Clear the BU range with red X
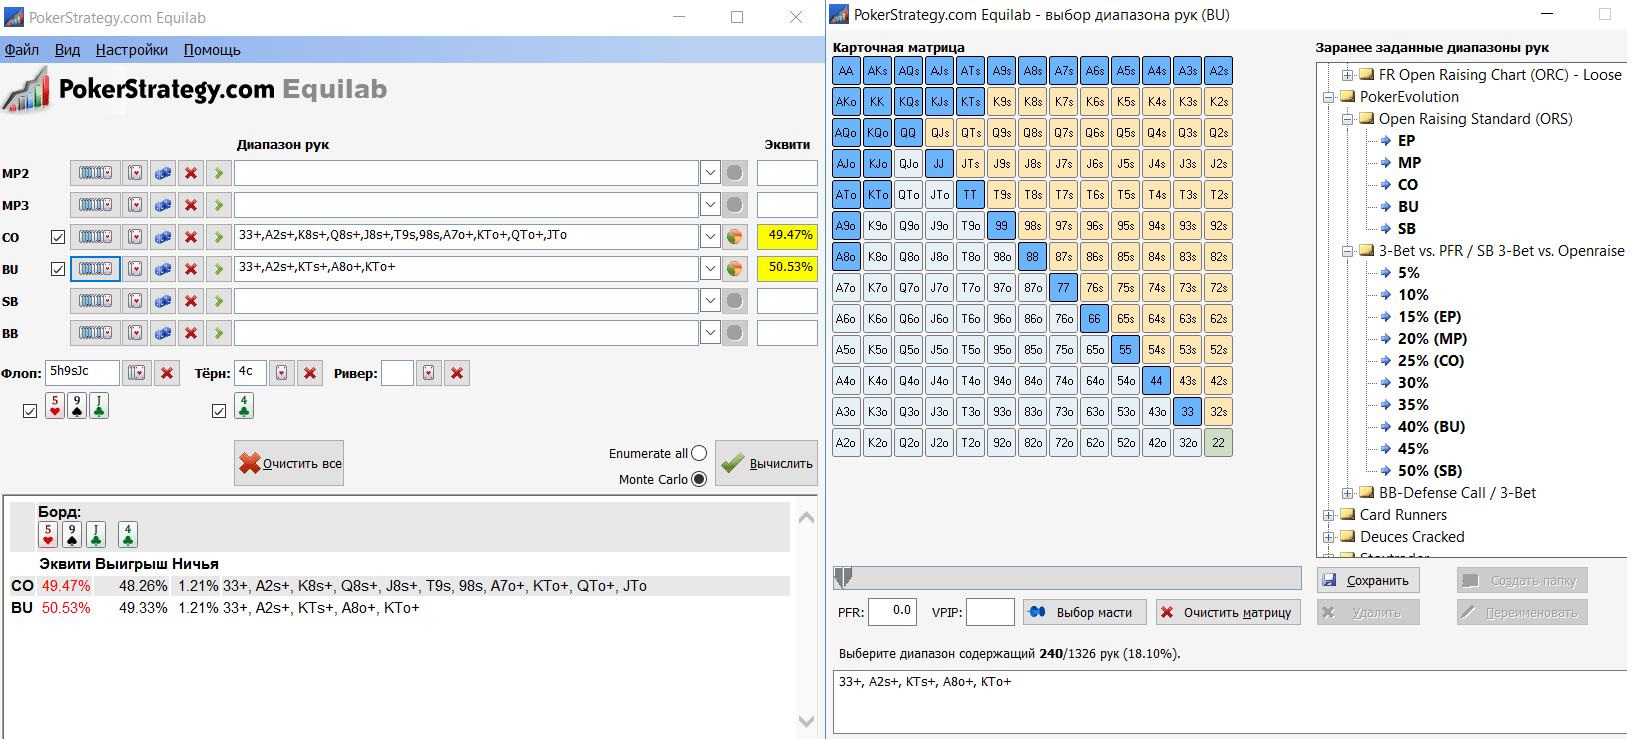 [x=191, y=269]
